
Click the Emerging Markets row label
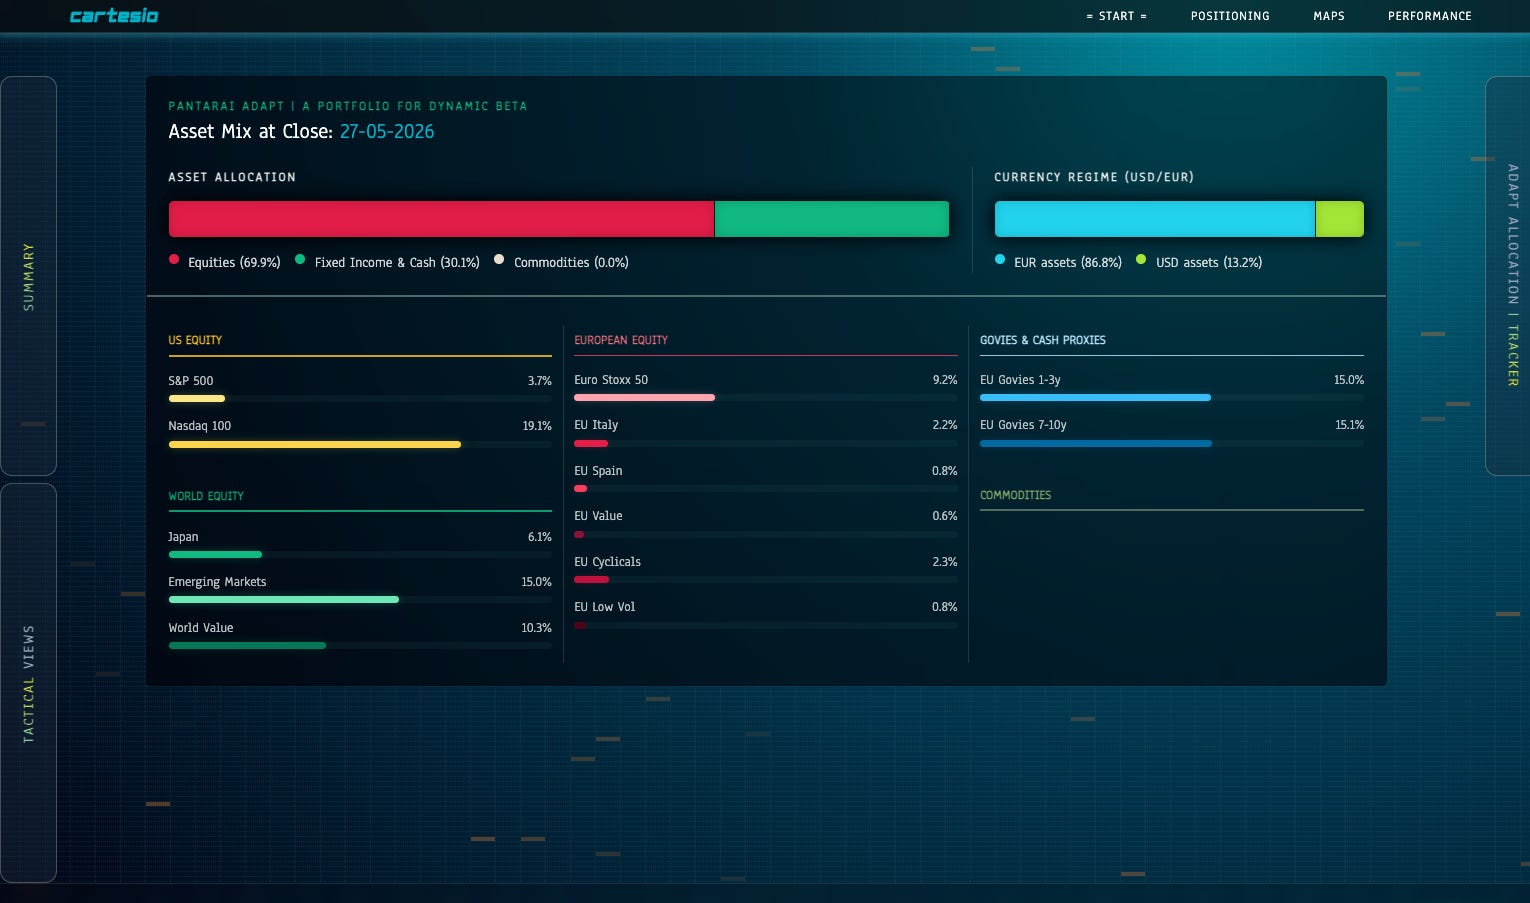coord(217,582)
